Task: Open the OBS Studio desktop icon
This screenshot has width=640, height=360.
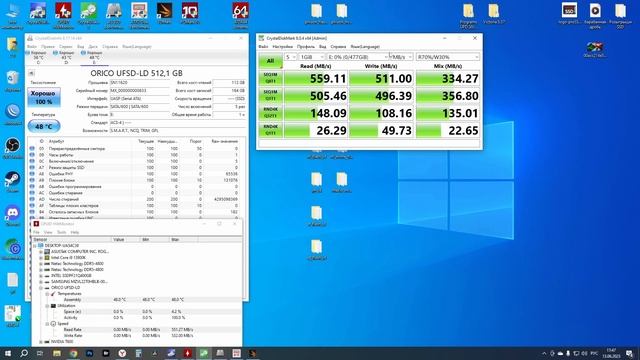Action: [12, 148]
